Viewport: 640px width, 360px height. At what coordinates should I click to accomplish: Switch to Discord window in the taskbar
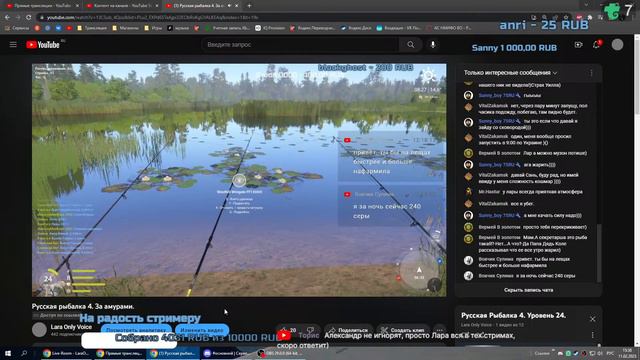227,353
